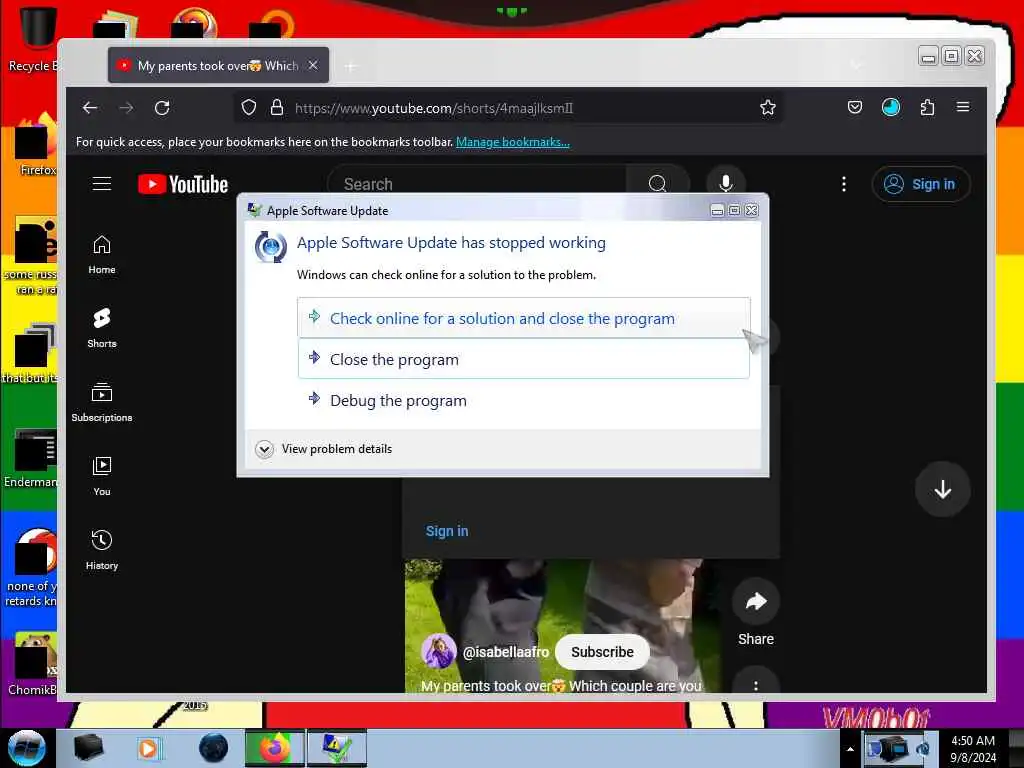Image resolution: width=1024 pixels, height=768 pixels.
Task: Open the dark globe taskbar icon
Action: (214, 748)
